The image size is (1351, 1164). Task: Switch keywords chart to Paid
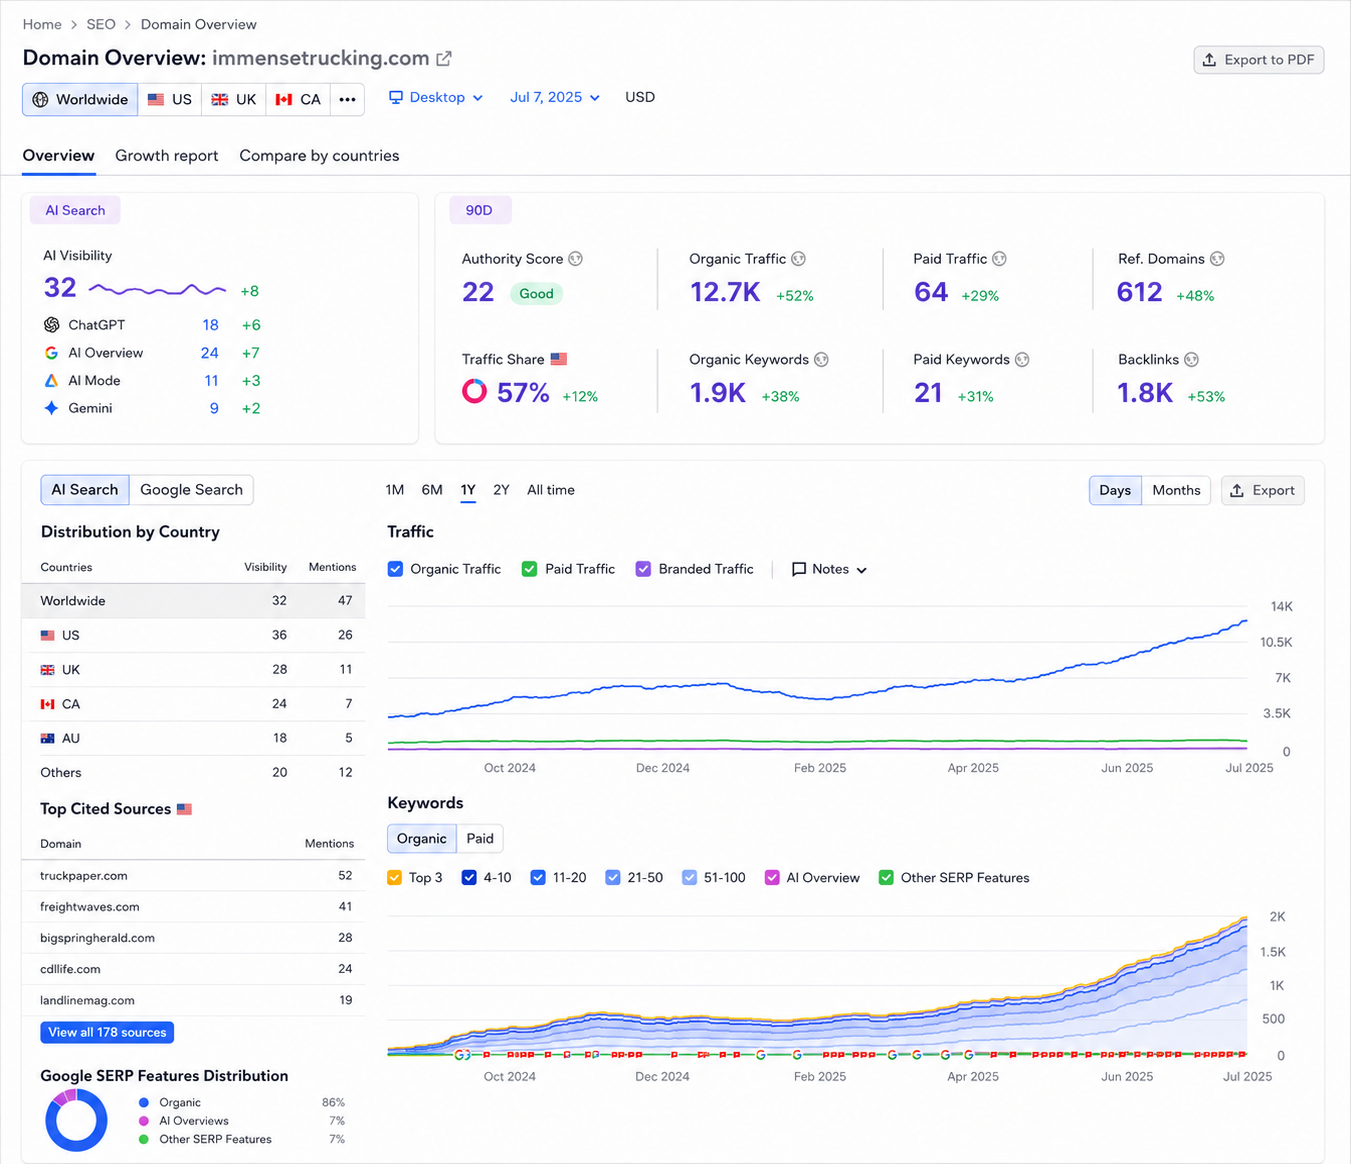(x=480, y=839)
